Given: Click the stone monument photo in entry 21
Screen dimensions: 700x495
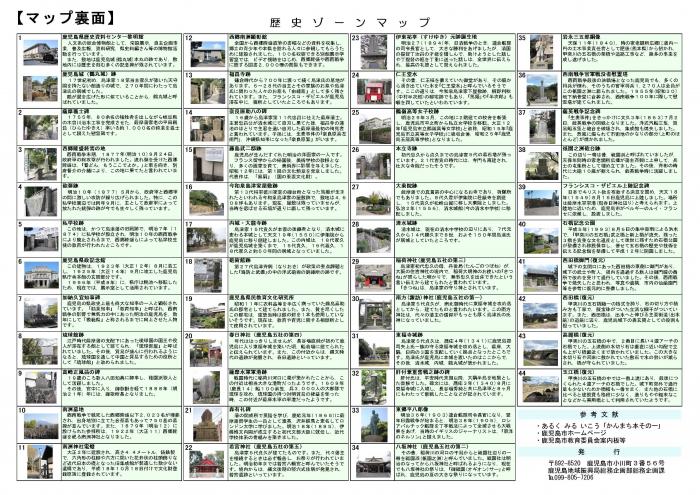Looking at the screenshot, I should click(207, 424).
